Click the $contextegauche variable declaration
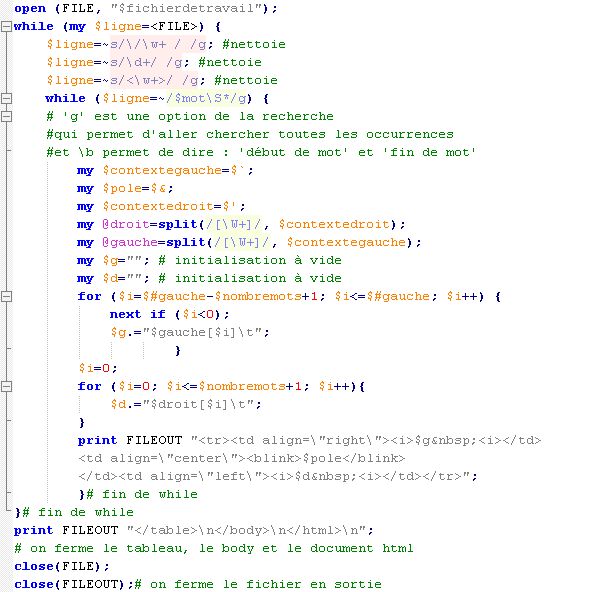 tap(165, 170)
